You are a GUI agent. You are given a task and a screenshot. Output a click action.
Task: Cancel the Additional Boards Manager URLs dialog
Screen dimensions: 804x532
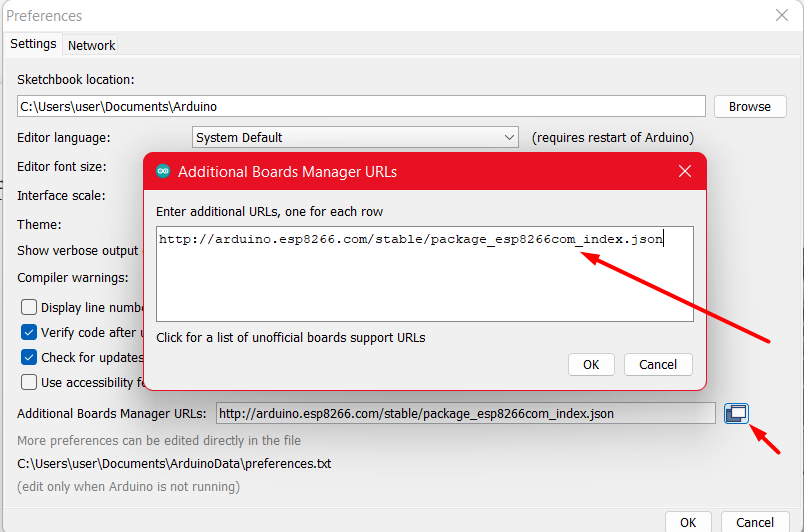click(x=658, y=364)
